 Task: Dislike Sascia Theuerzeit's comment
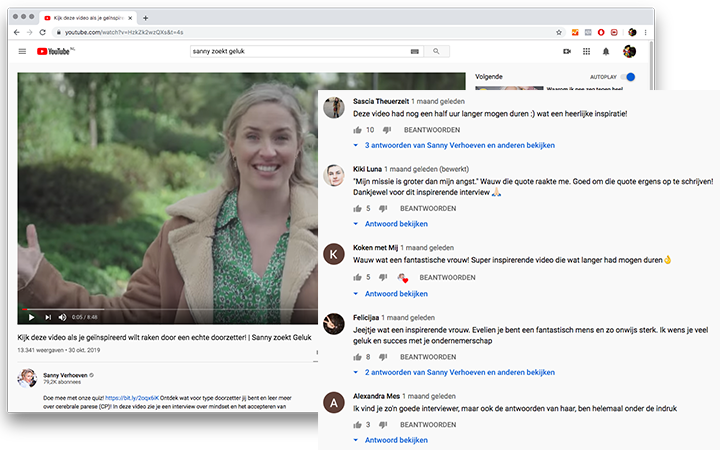(x=387, y=130)
